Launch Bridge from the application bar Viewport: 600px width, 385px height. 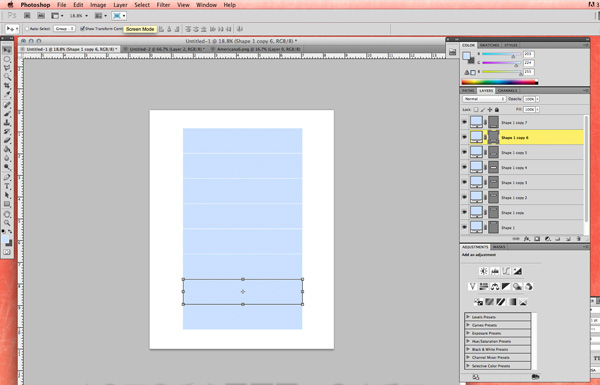[x=27, y=16]
